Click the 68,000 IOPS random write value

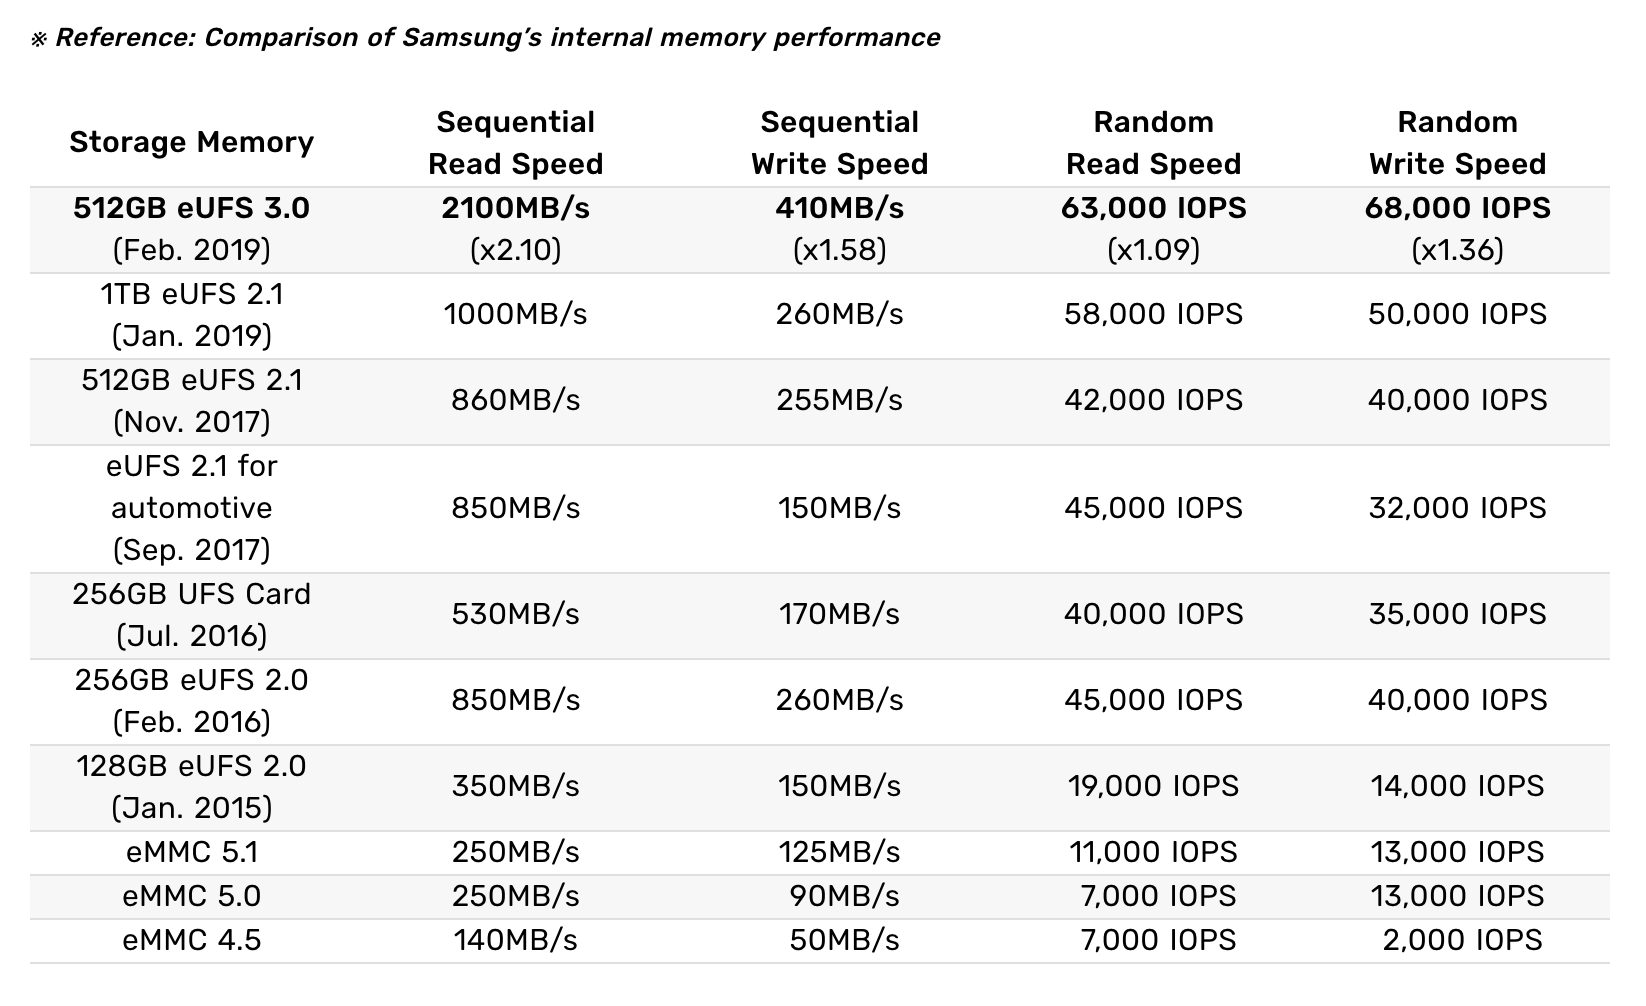pos(1457,208)
